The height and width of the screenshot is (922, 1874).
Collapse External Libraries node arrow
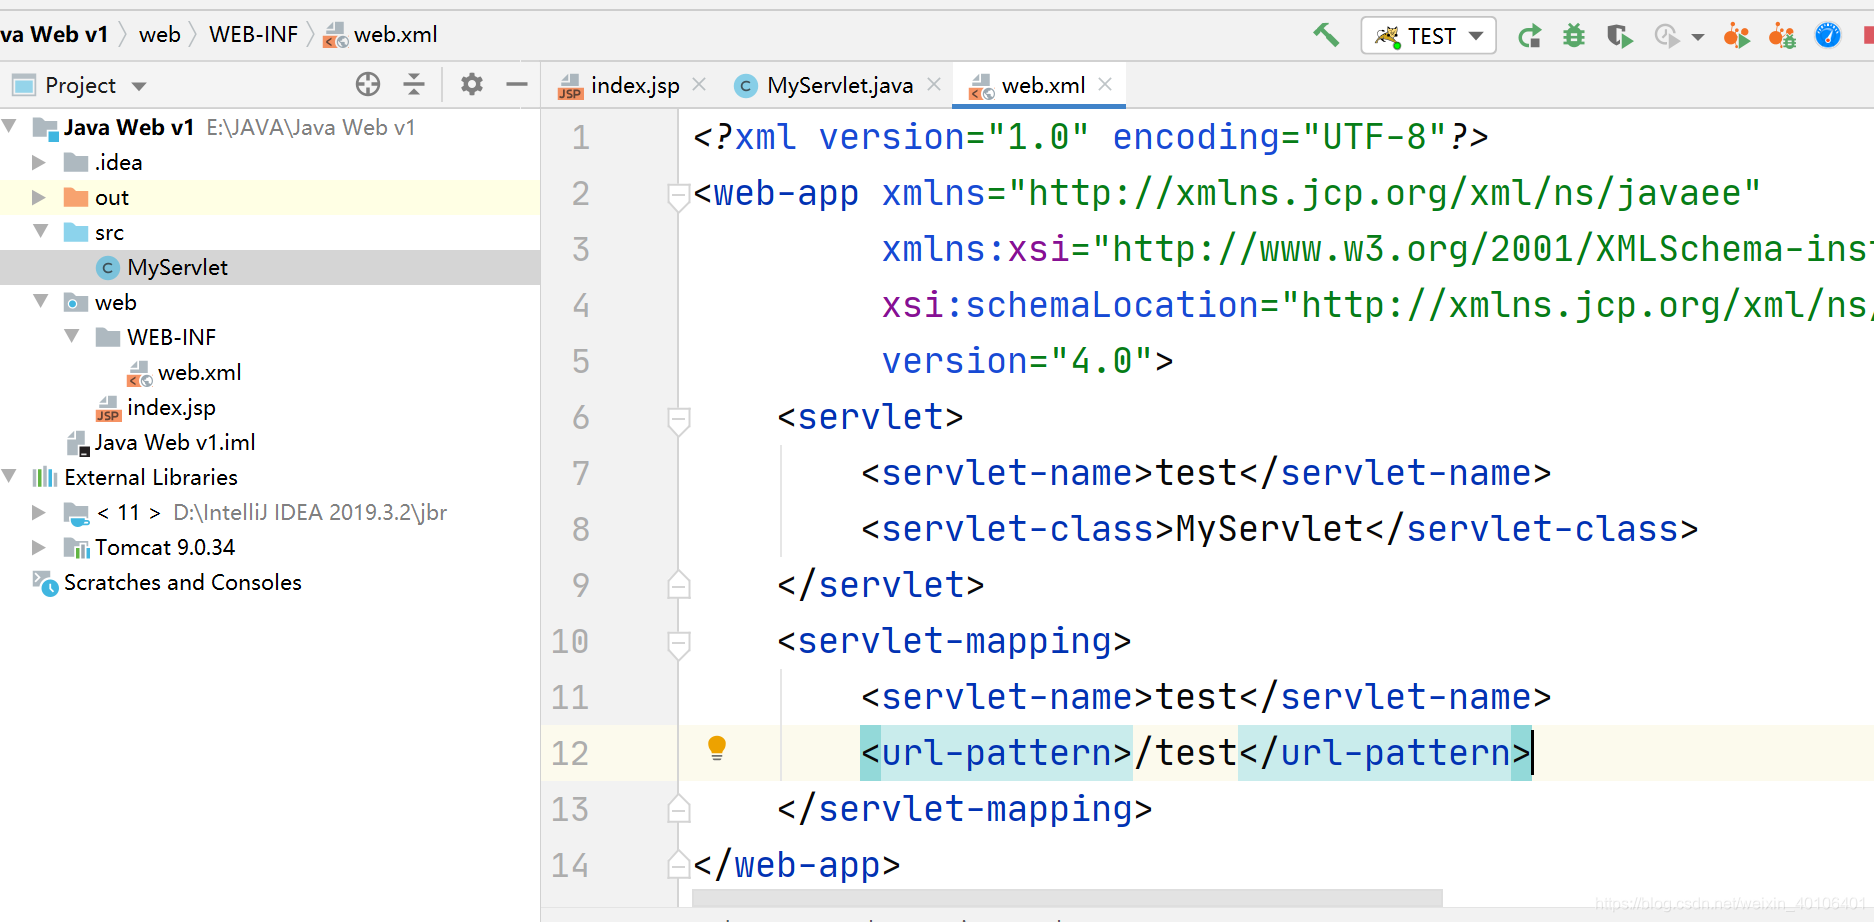coord(10,477)
